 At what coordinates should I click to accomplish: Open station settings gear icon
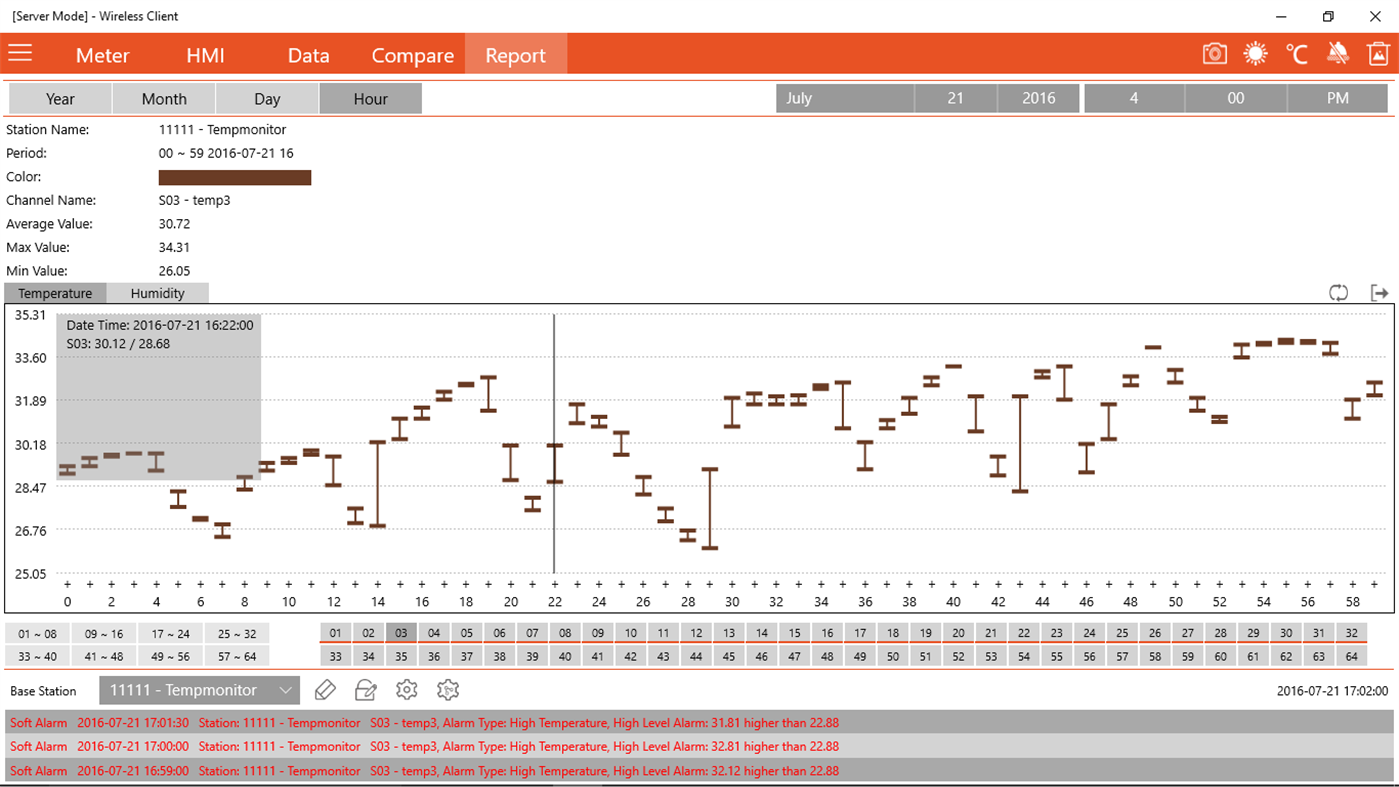pos(406,690)
